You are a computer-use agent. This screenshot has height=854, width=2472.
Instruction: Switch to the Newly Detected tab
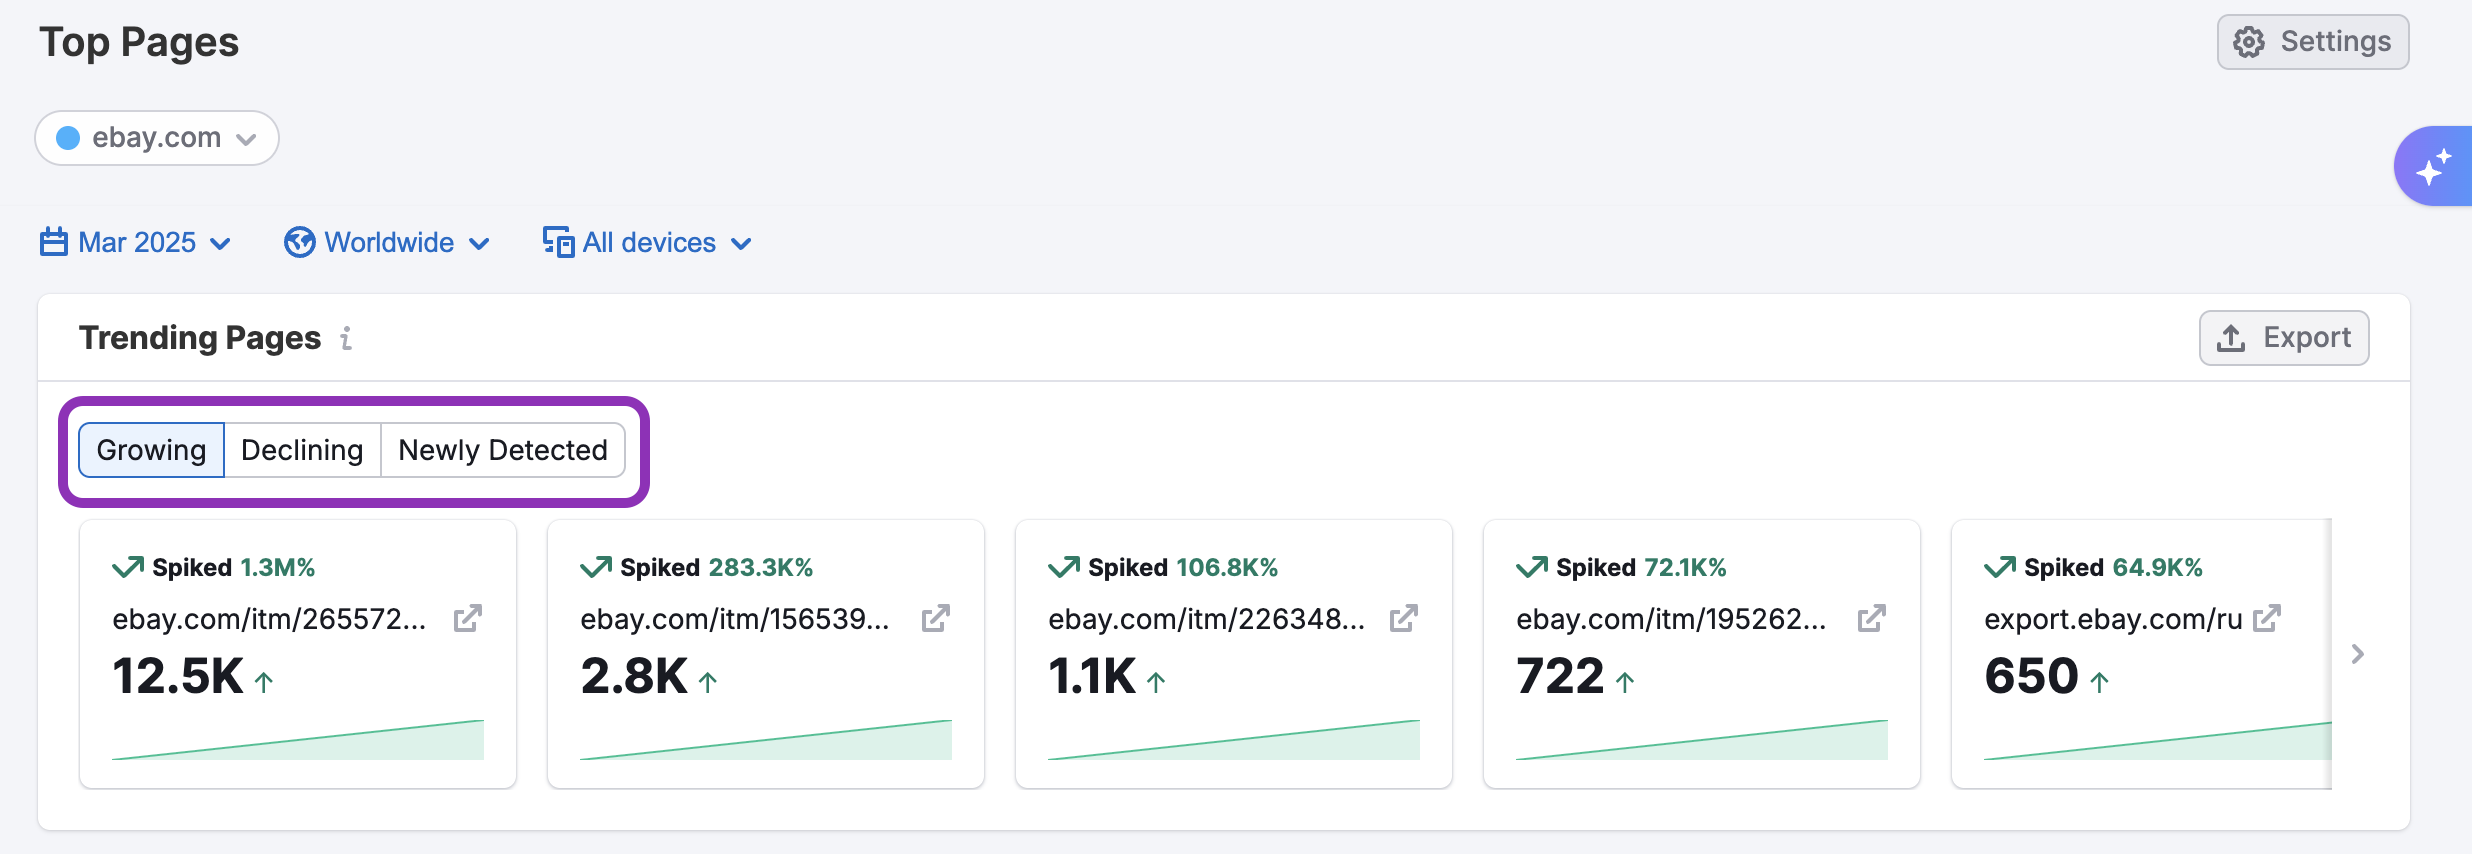point(503,450)
